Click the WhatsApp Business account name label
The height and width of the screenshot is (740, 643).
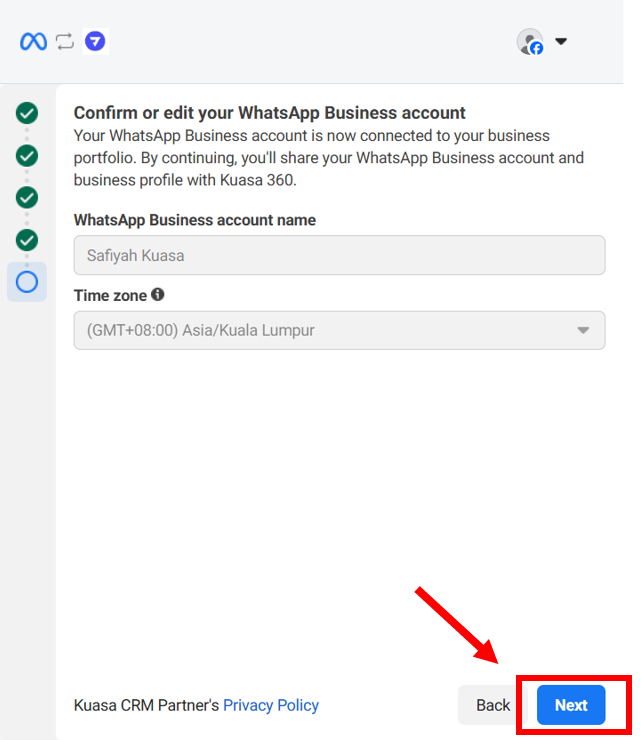195,220
